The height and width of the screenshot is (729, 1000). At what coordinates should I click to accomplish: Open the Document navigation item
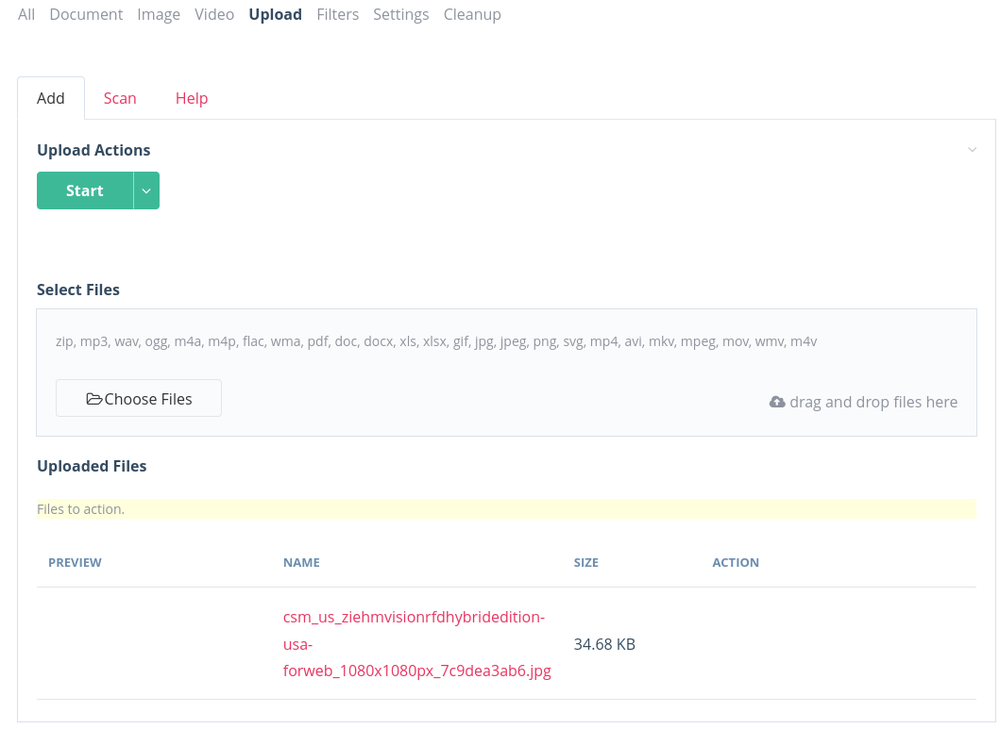pyautogui.click(x=86, y=14)
